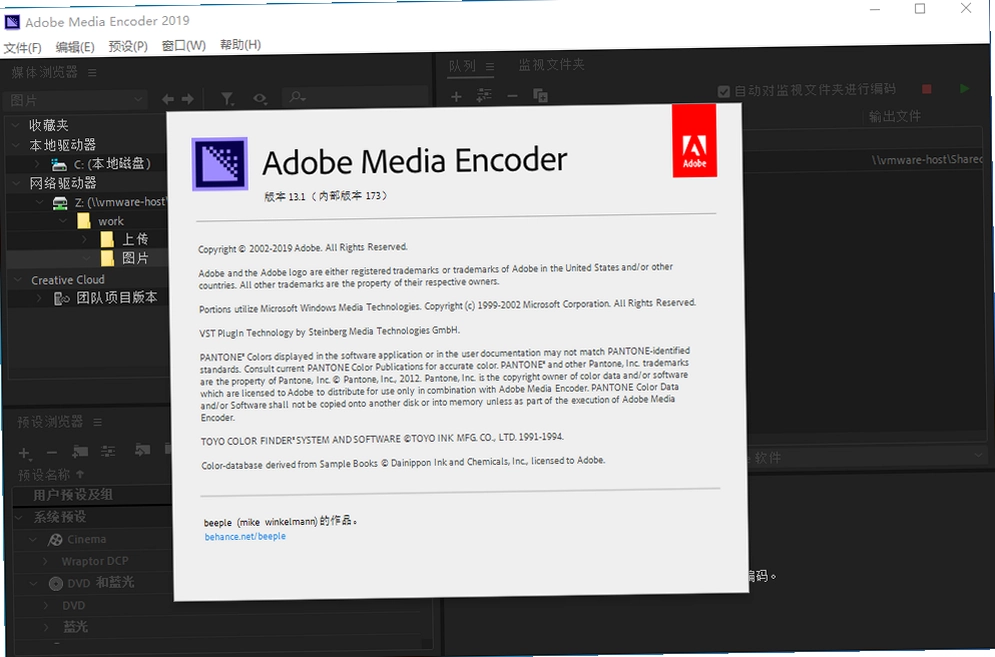Select the 团队项目版本 icon
Viewport: 995px width, 657px height.
(62, 298)
